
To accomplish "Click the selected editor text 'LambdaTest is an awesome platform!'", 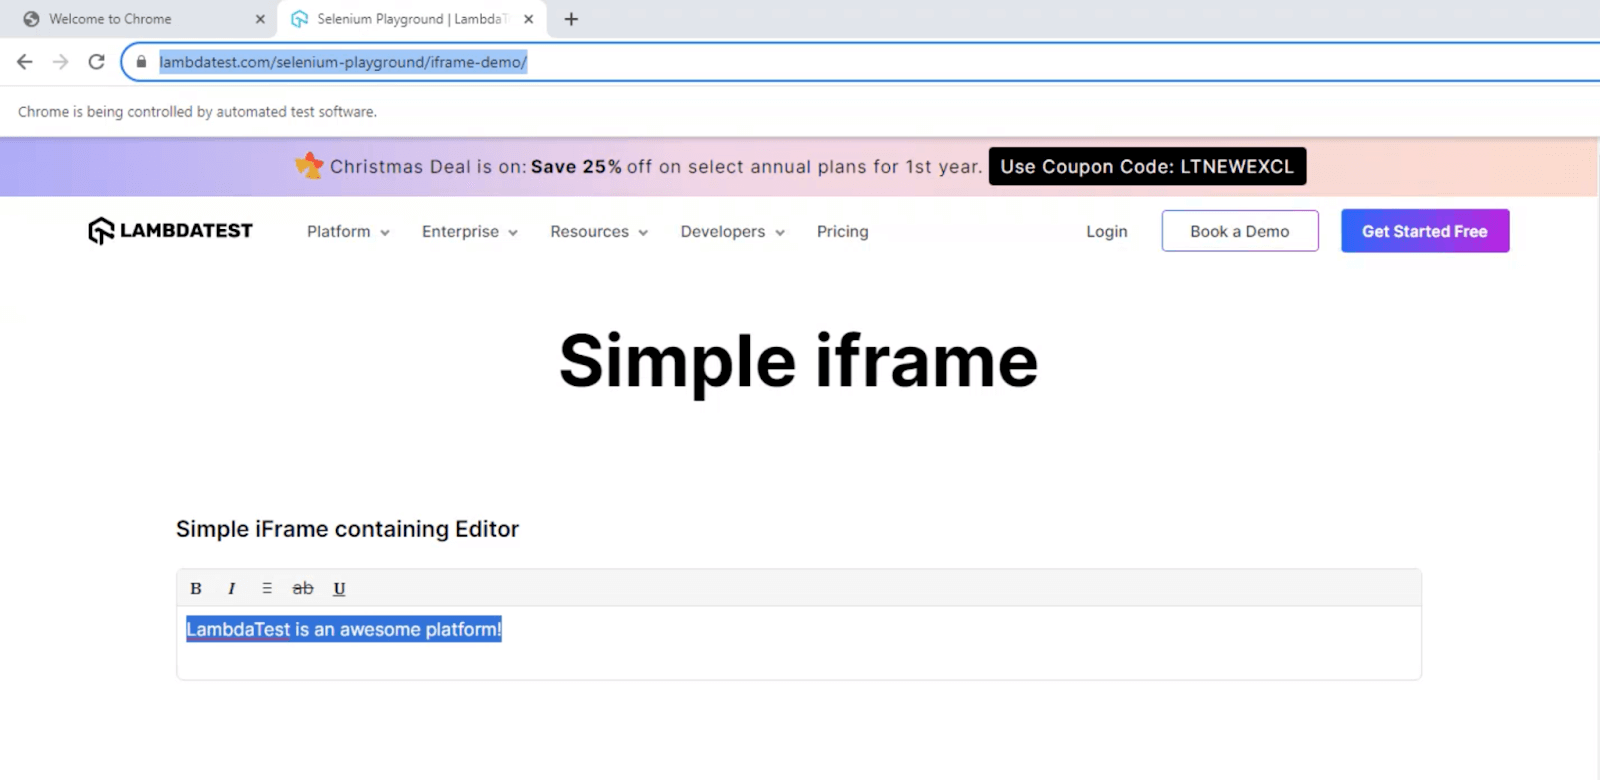I will 344,630.
